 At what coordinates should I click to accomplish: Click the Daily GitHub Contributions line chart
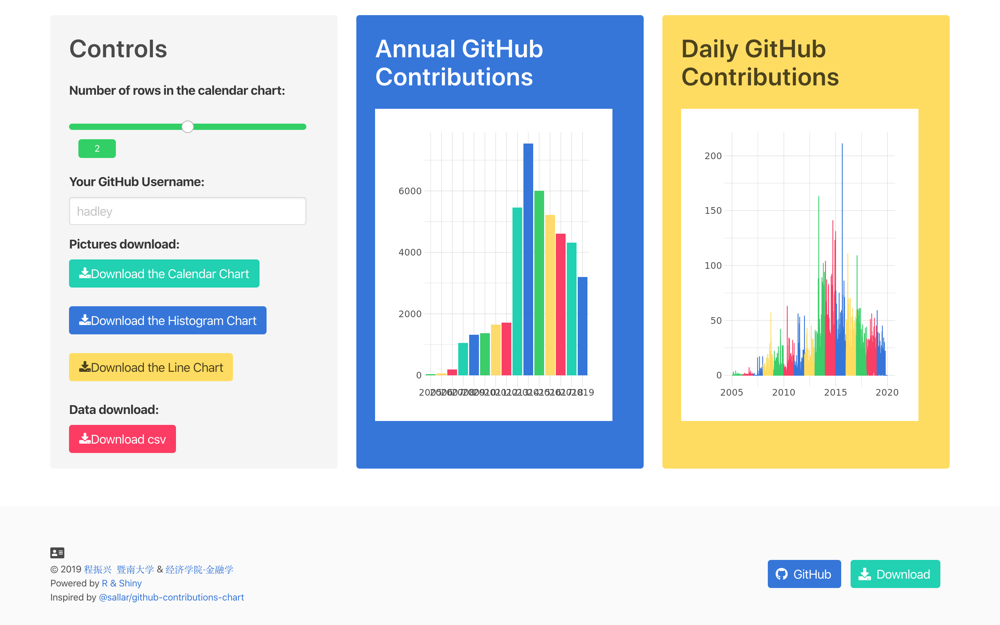pyautogui.click(x=800, y=265)
